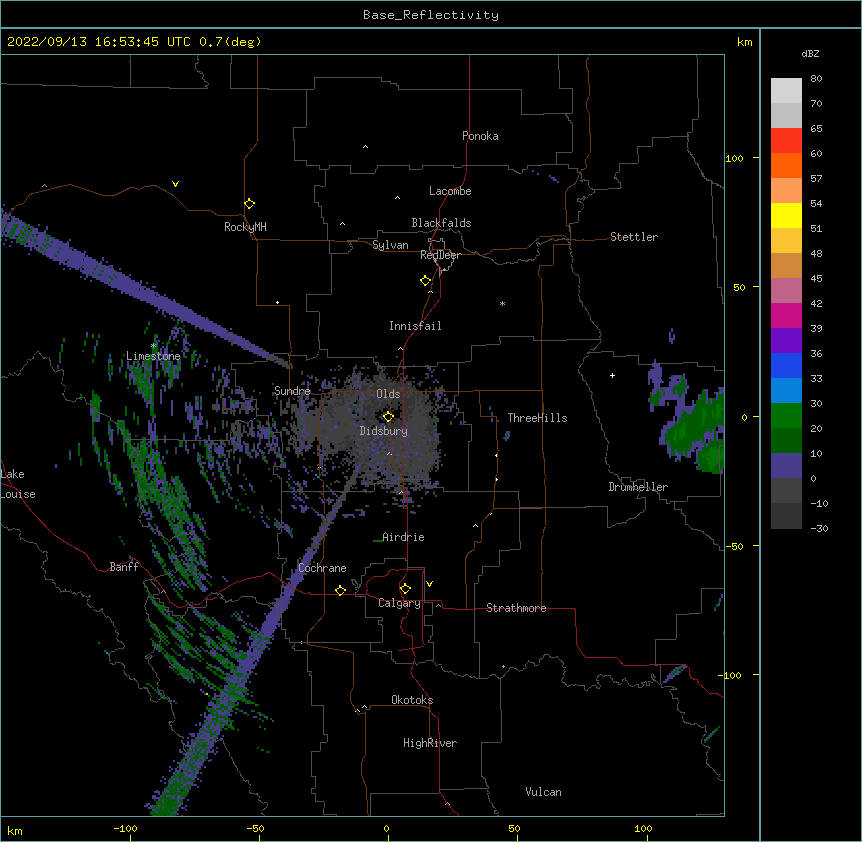Click the HighRiver town label
The image size is (862, 842).
[430, 743]
